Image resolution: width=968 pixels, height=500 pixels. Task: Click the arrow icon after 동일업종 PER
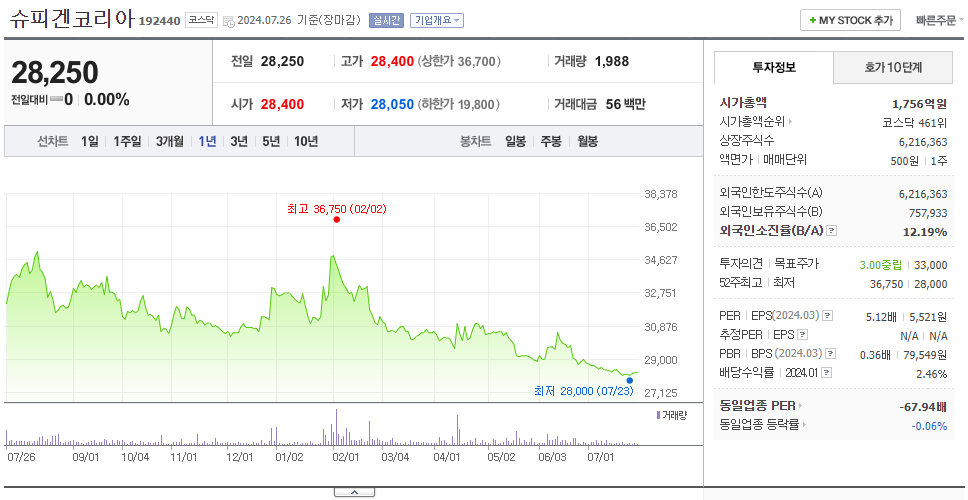coord(801,406)
